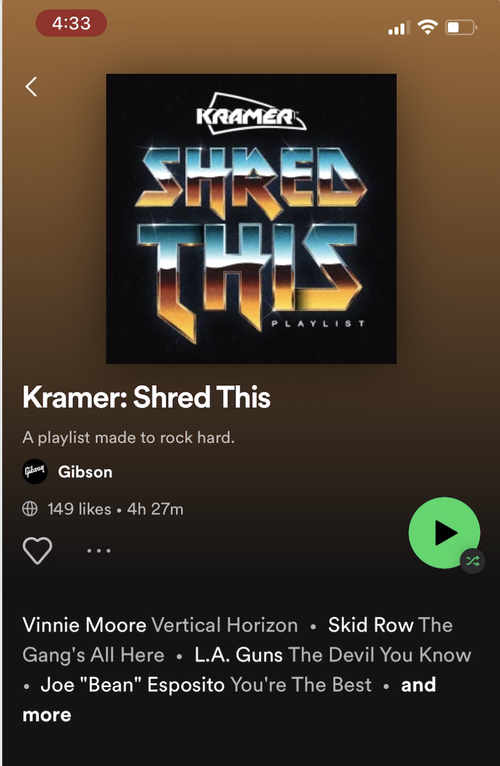
Task: Play the playlist with the green button
Action: point(444,532)
